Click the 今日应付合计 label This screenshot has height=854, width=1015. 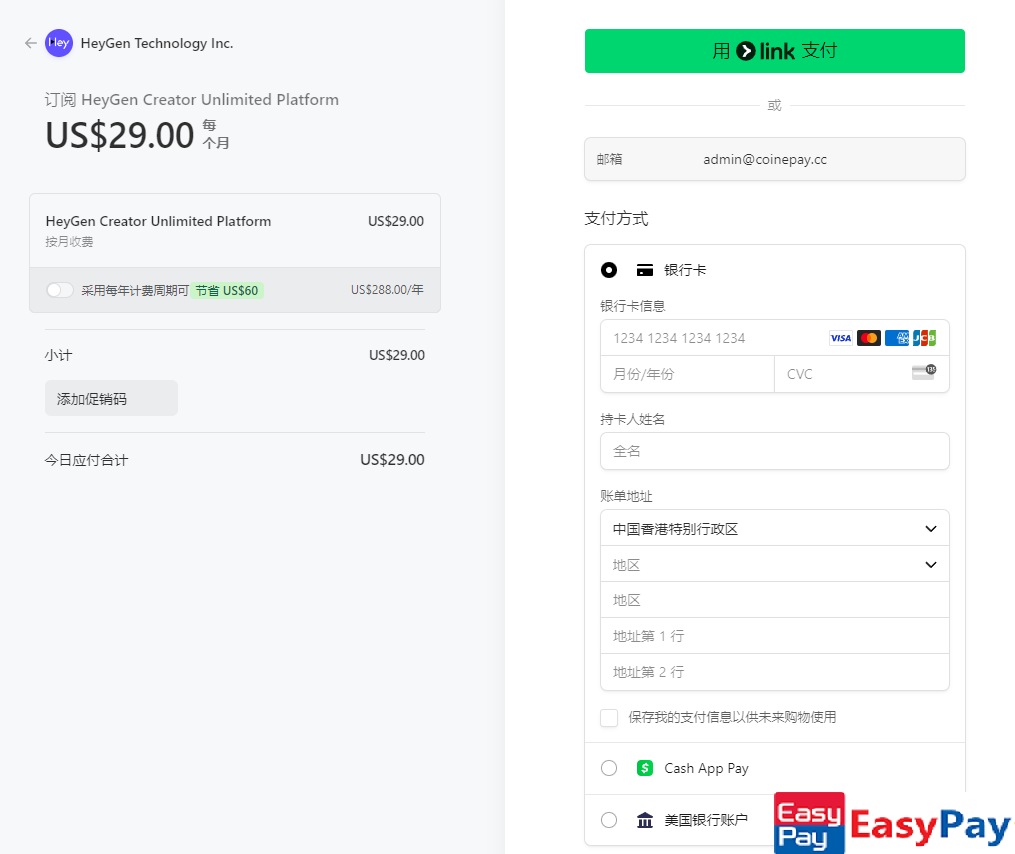[86, 460]
